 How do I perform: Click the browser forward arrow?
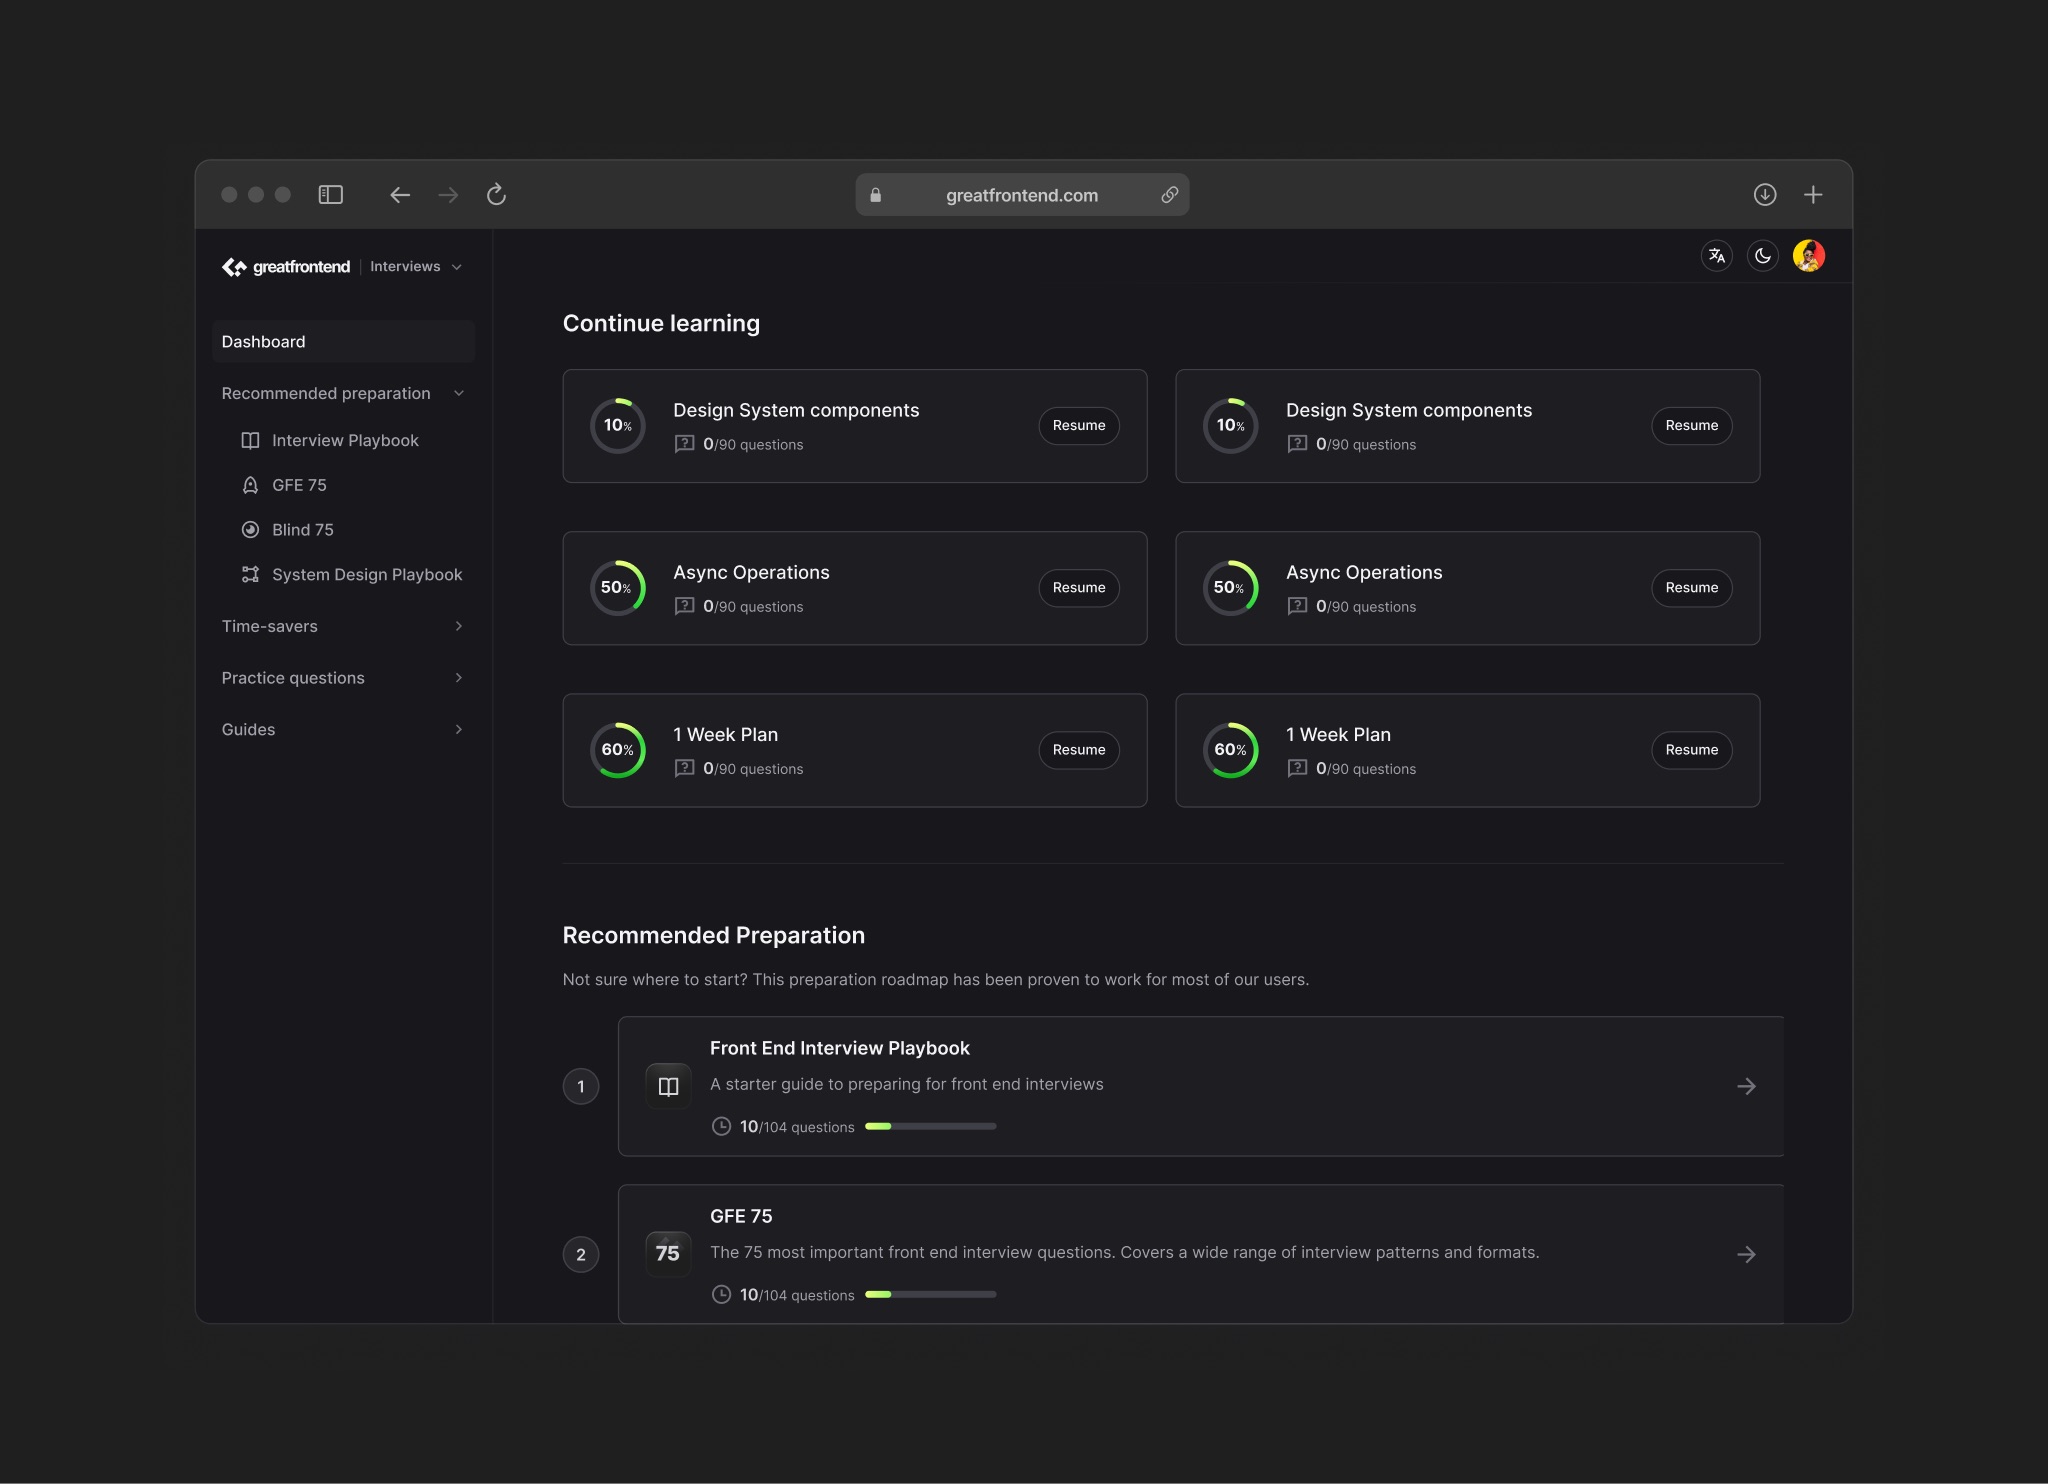pyautogui.click(x=448, y=195)
